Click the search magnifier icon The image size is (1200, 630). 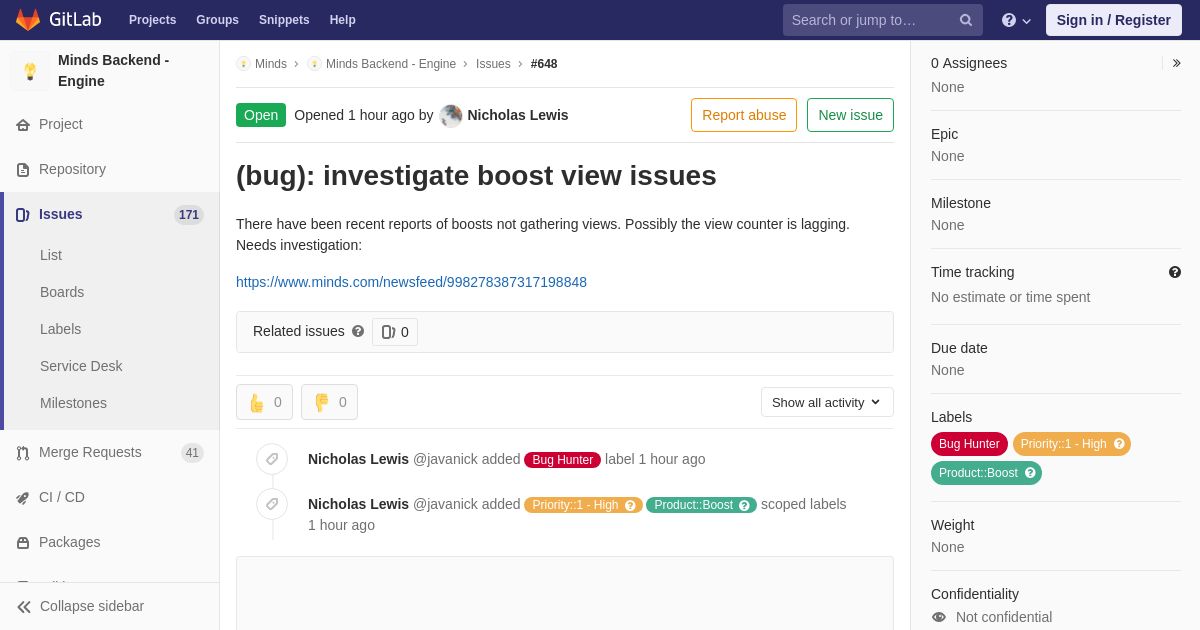(966, 20)
